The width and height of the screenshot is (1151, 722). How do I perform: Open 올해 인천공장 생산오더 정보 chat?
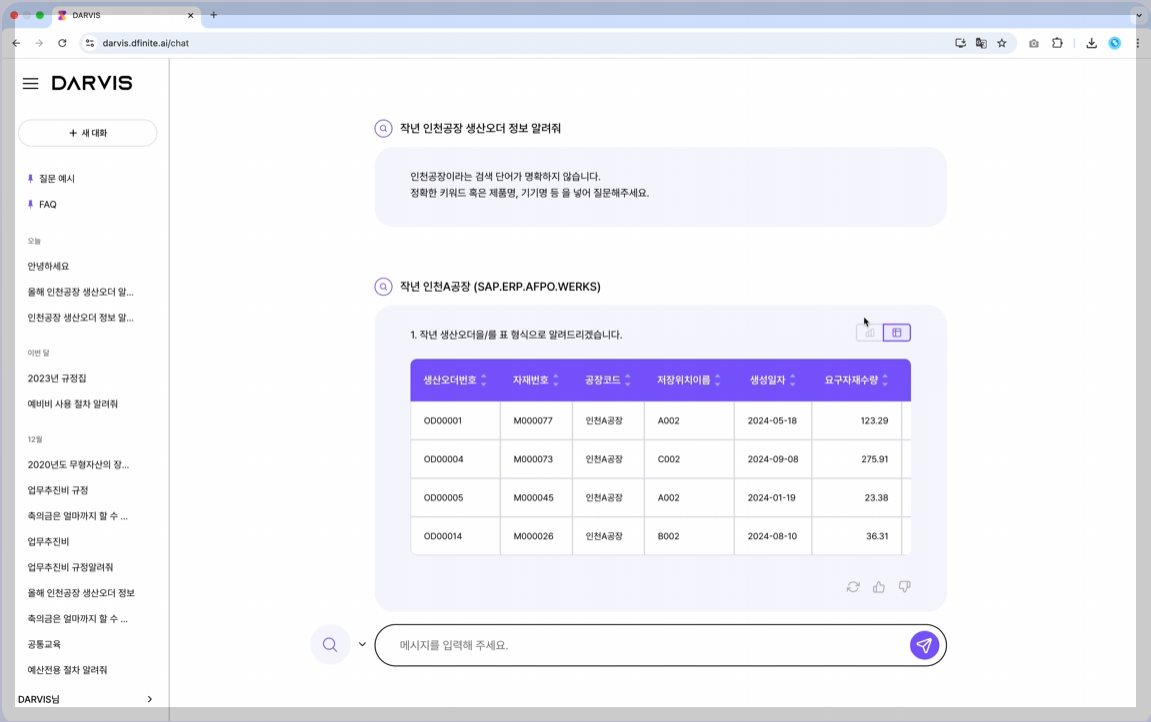pyautogui.click(x=81, y=593)
